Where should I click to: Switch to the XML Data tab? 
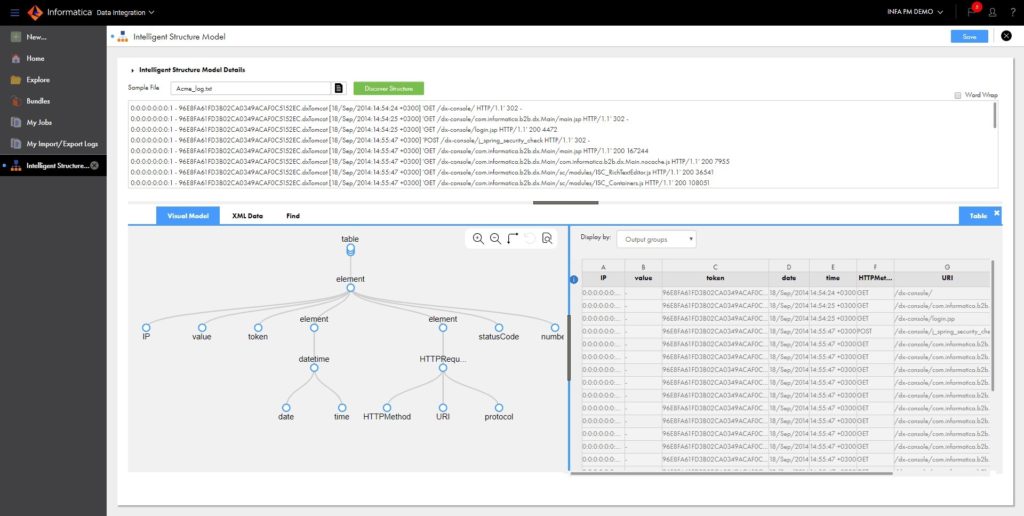247,215
